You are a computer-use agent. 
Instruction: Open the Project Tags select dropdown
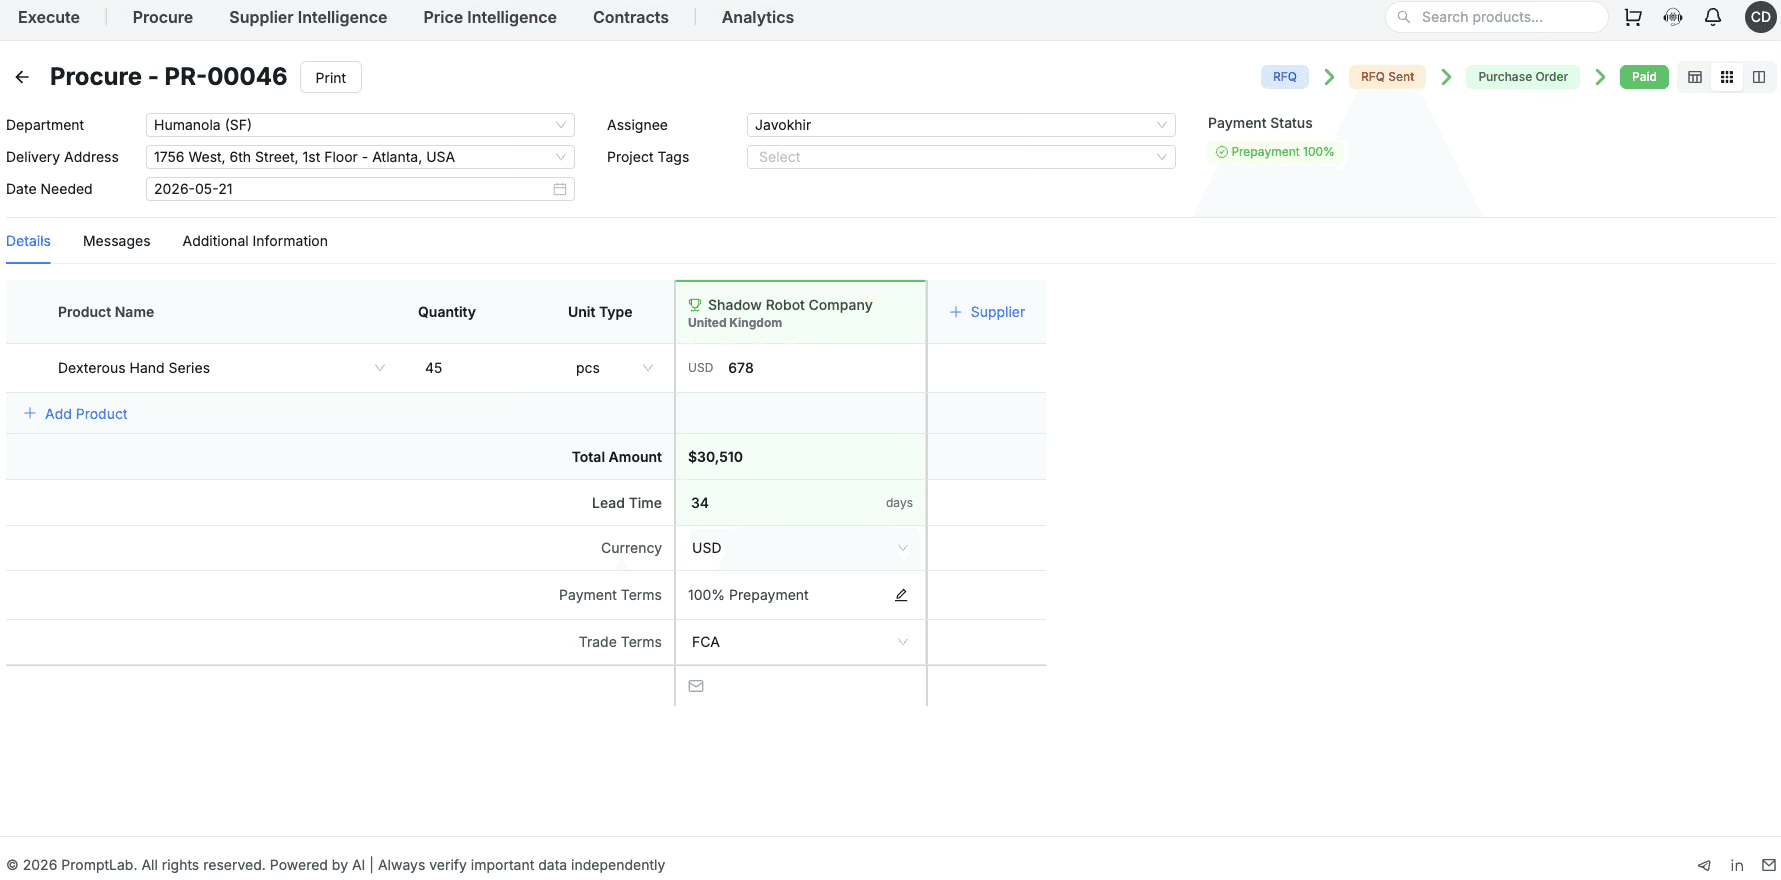click(960, 157)
